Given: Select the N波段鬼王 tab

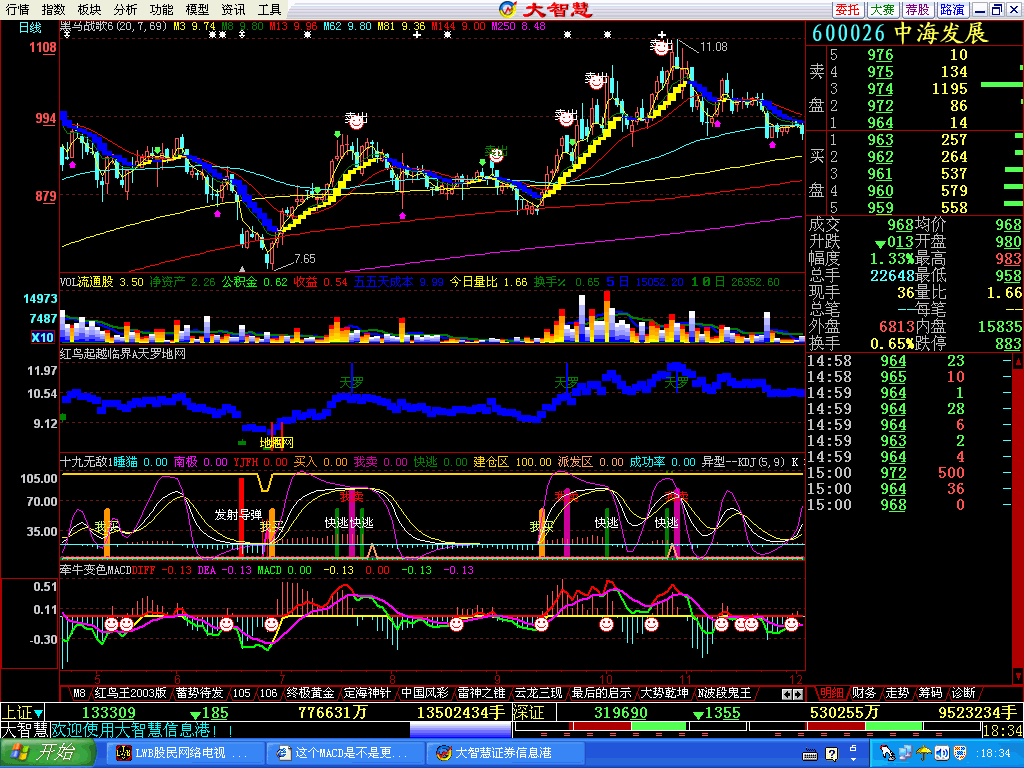Looking at the screenshot, I should pos(724,693).
